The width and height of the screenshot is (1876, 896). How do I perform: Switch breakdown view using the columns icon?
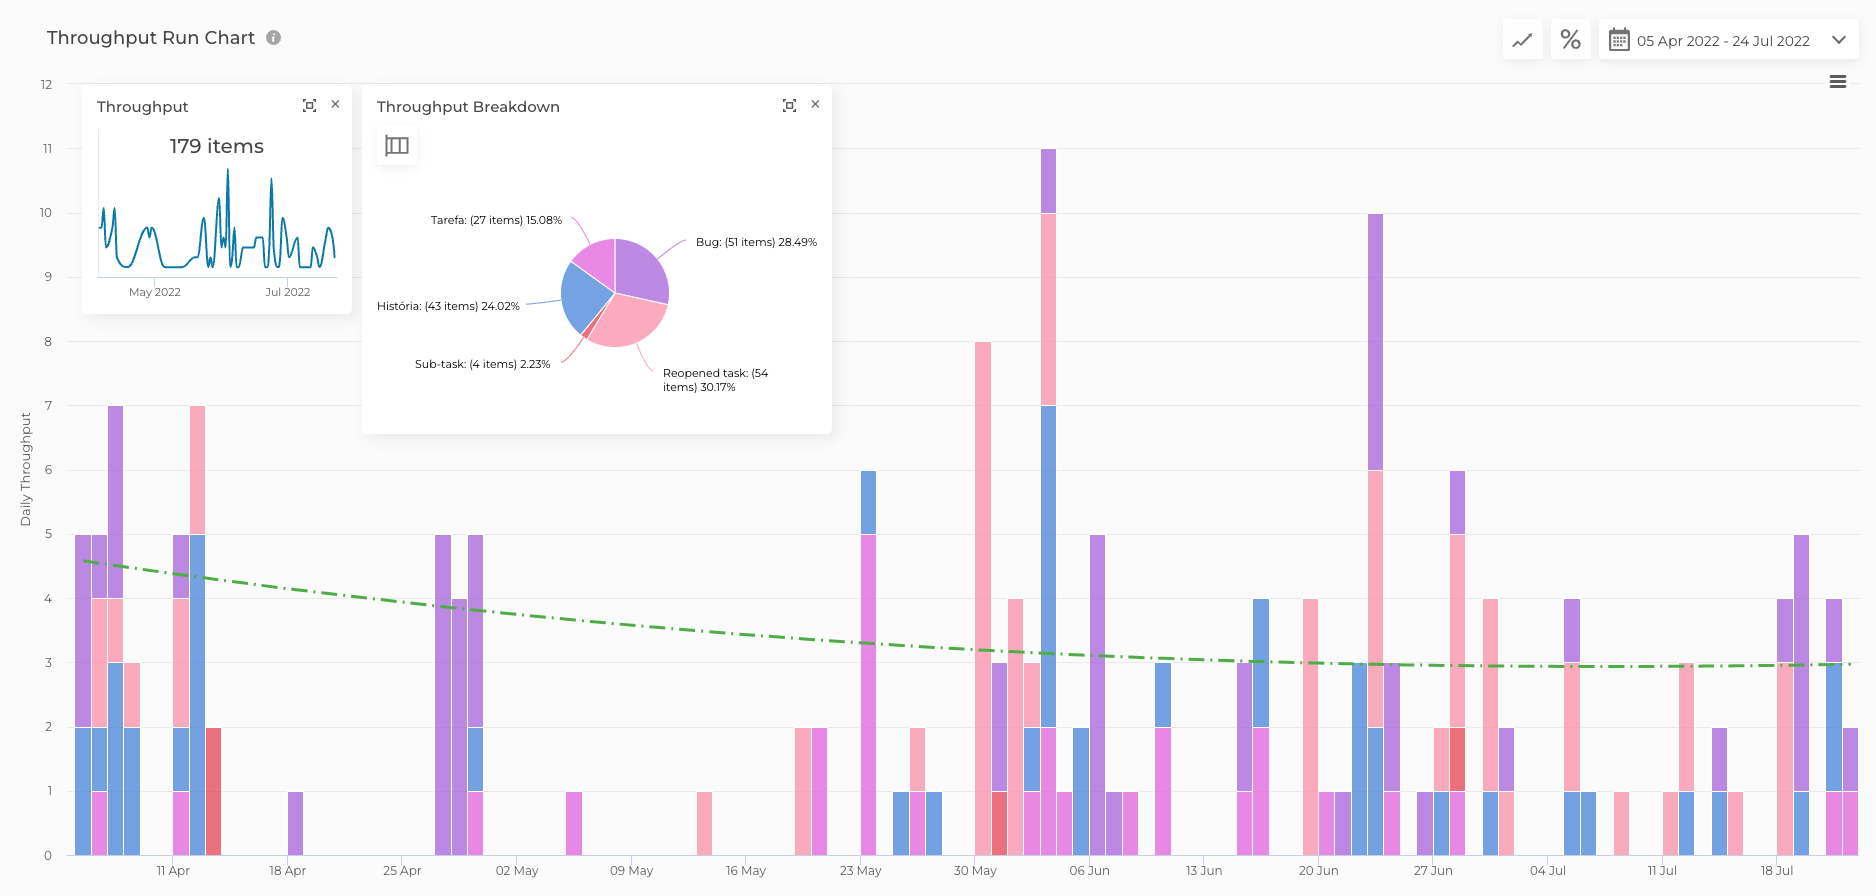397,146
